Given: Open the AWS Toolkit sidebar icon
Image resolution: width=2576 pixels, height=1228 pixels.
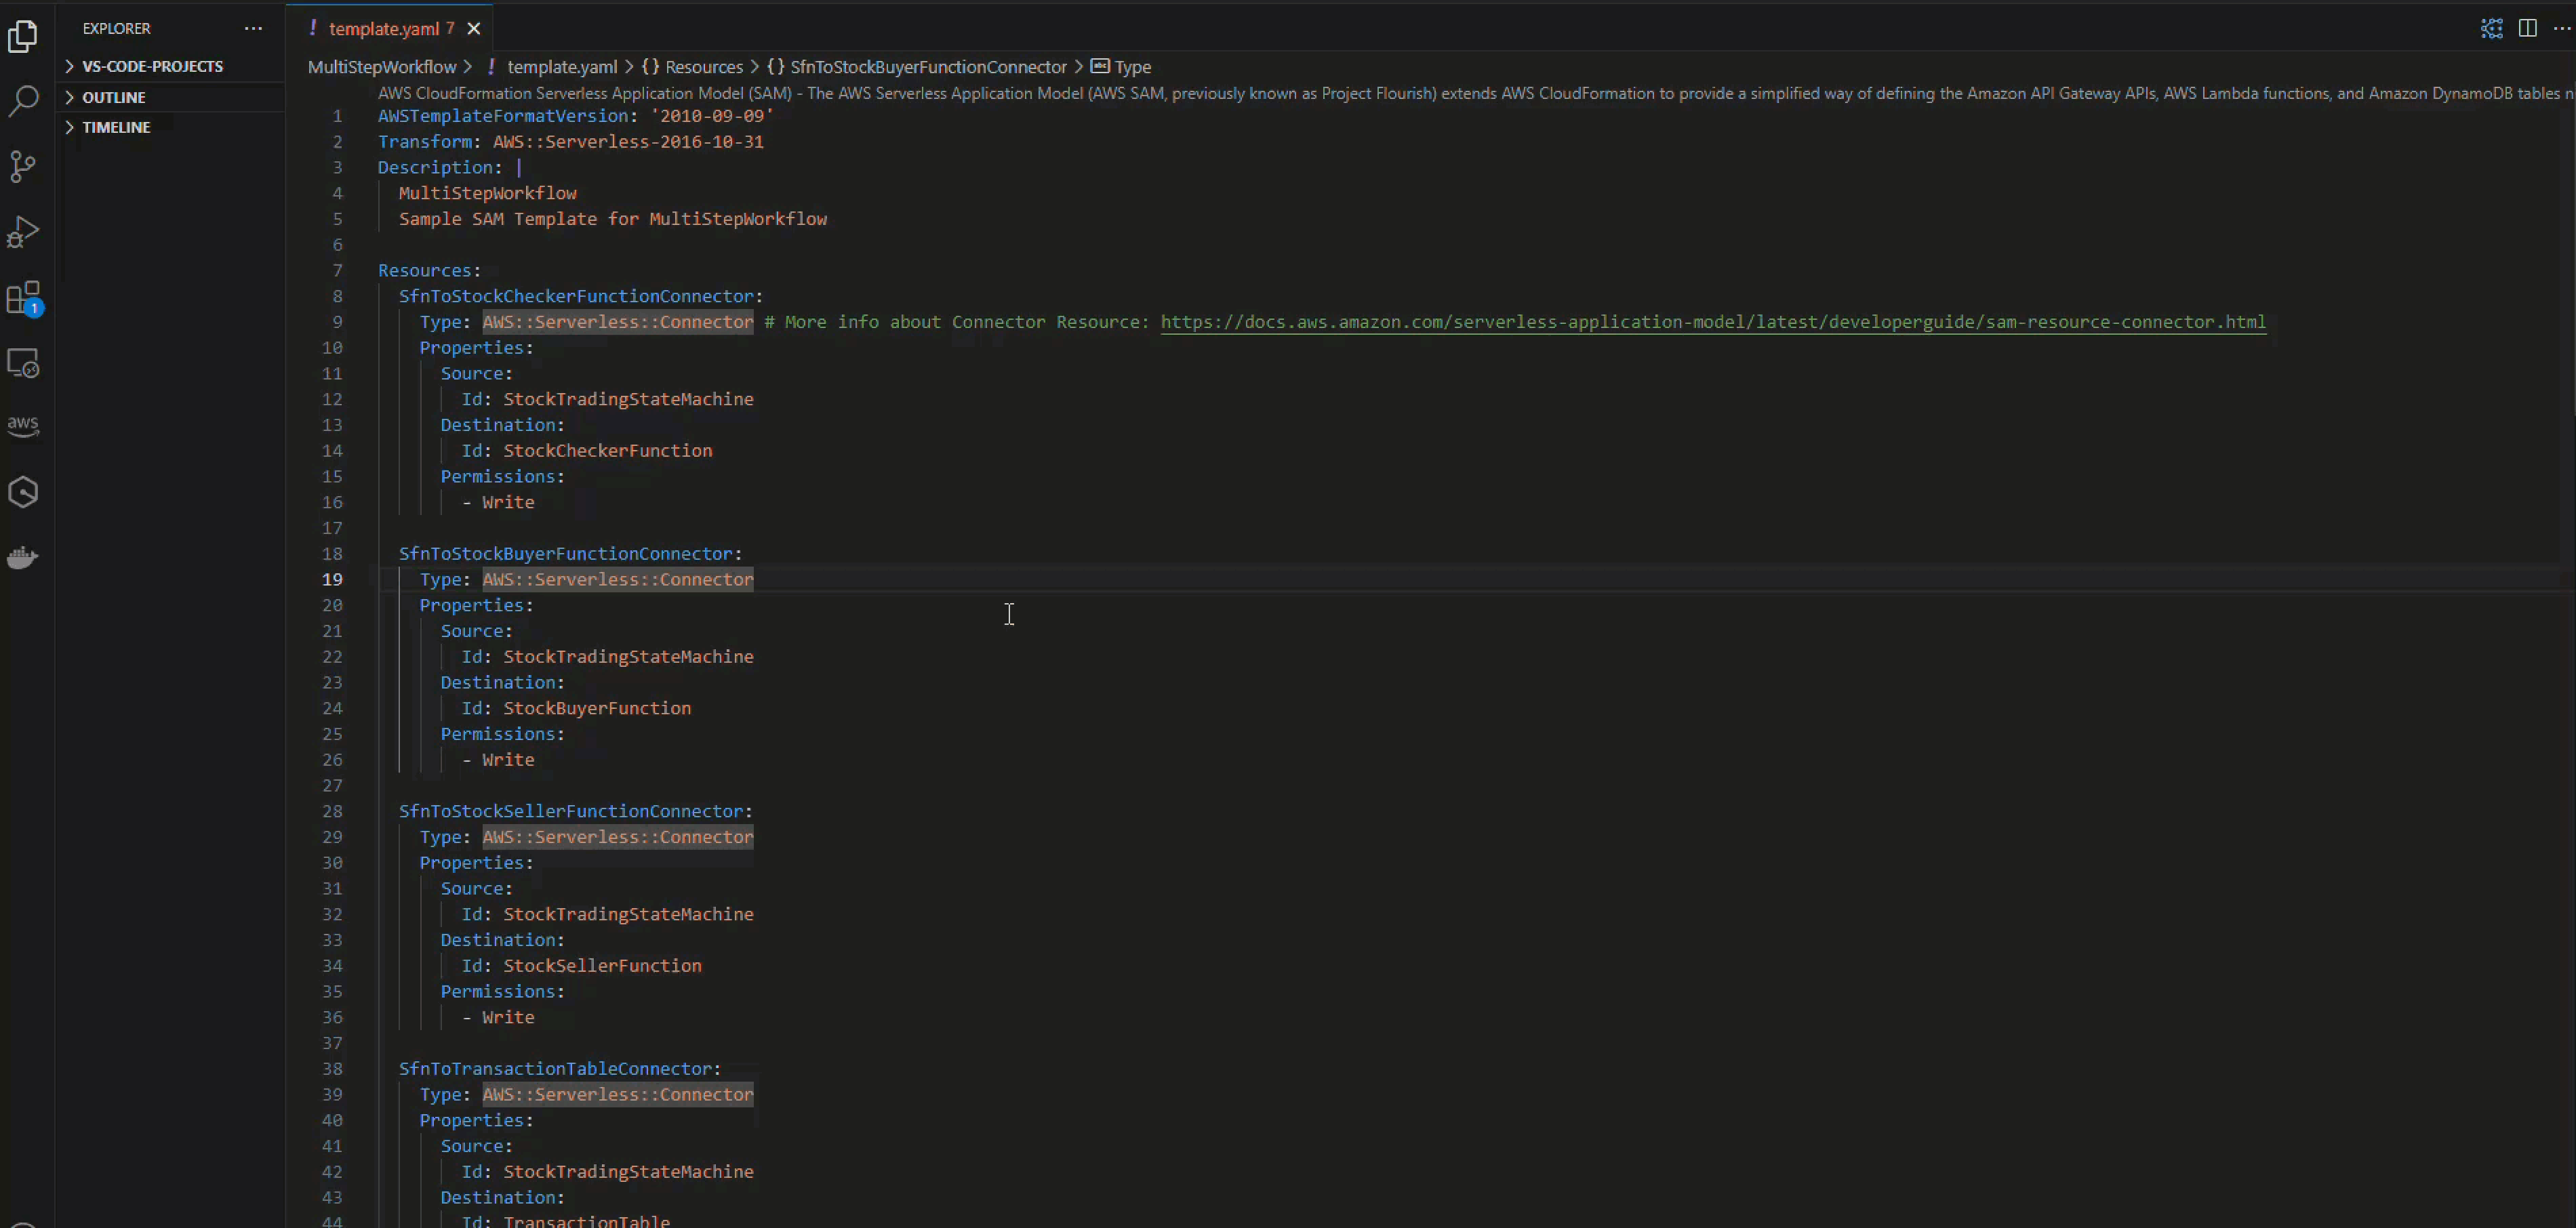Looking at the screenshot, I should pos(23,425).
